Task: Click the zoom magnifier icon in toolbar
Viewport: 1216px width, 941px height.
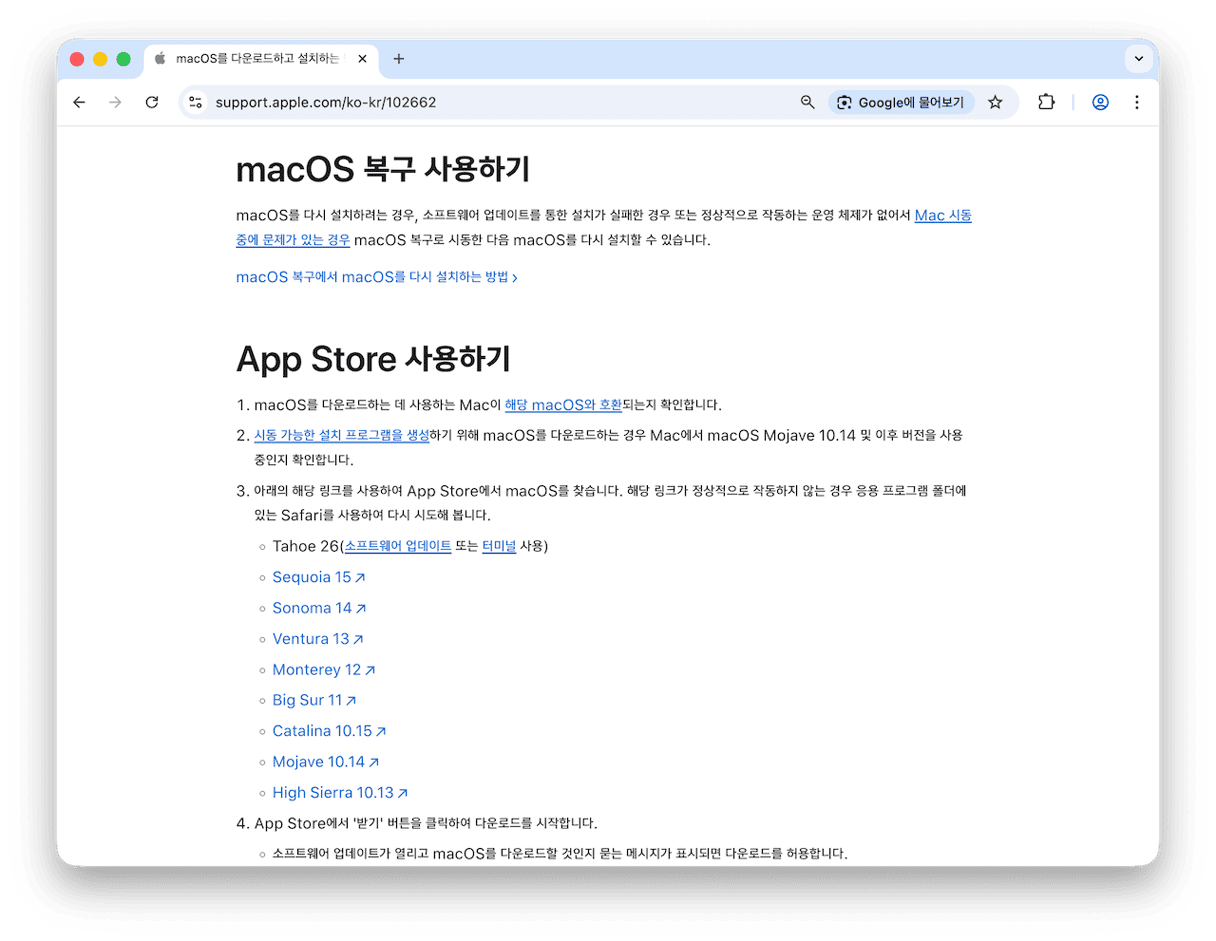Action: (806, 101)
